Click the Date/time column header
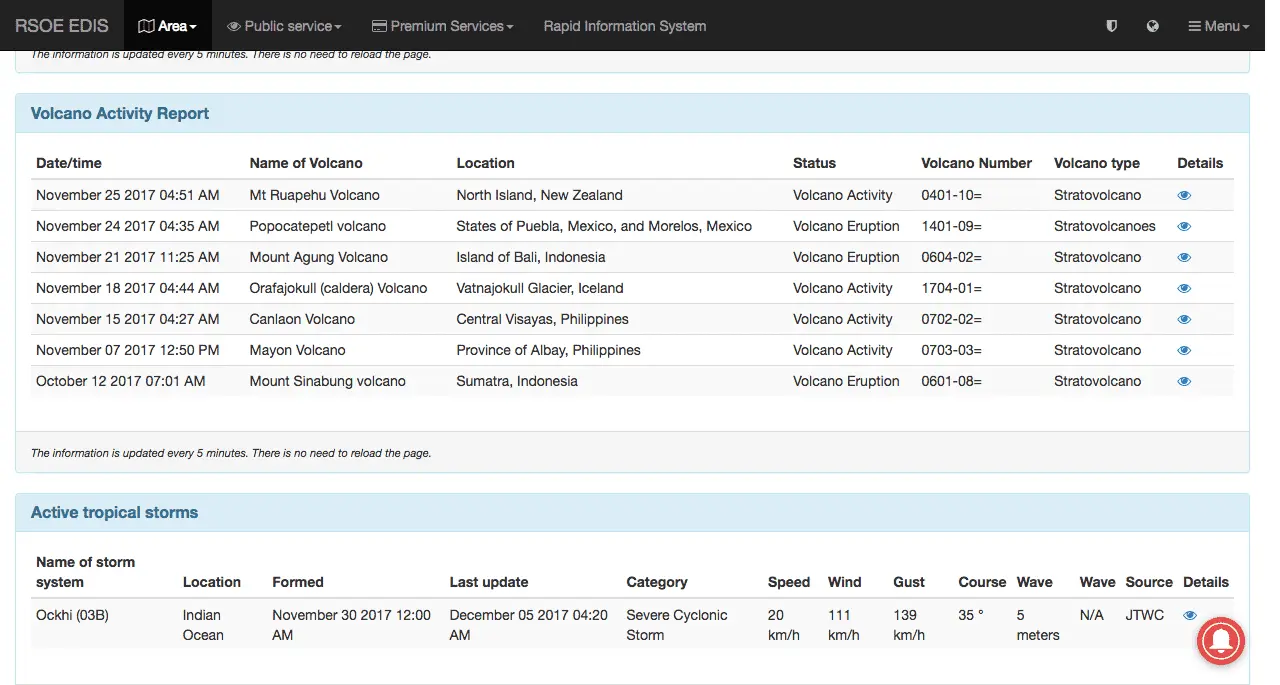This screenshot has width=1280, height=685. pos(69,163)
